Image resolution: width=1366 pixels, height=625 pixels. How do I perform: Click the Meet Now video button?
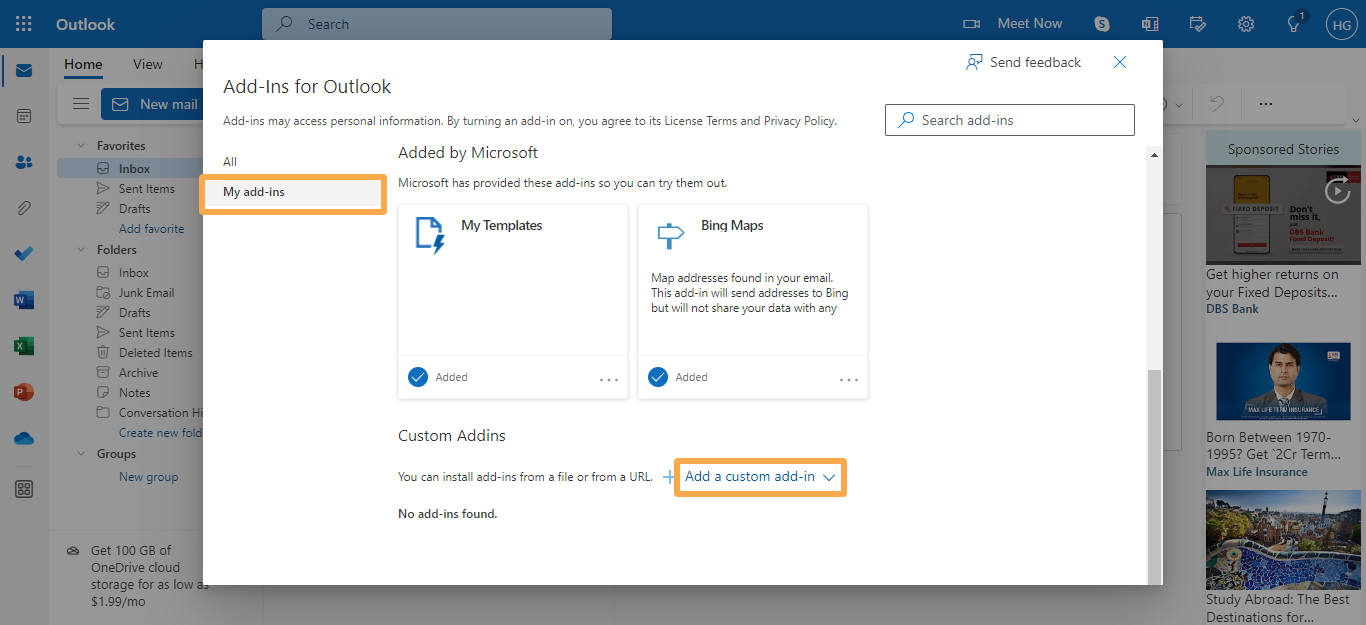click(x=1013, y=23)
